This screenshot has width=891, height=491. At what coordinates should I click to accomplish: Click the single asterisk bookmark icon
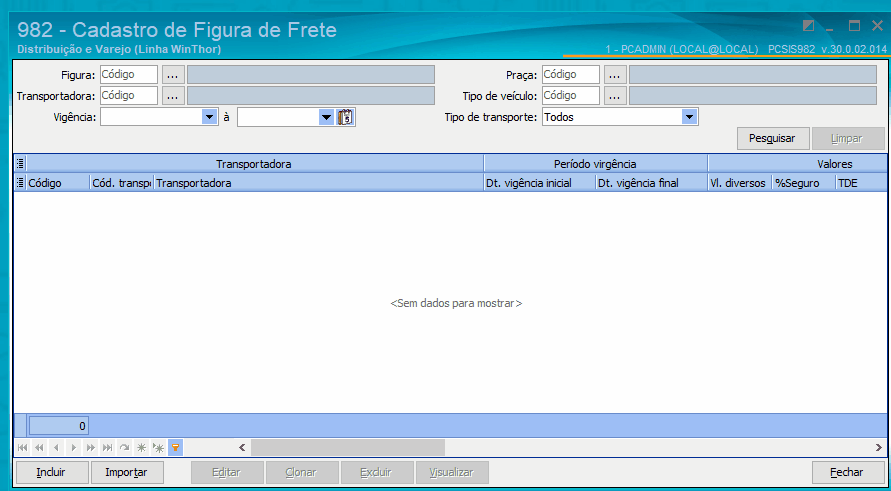pyautogui.click(x=141, y=448)
